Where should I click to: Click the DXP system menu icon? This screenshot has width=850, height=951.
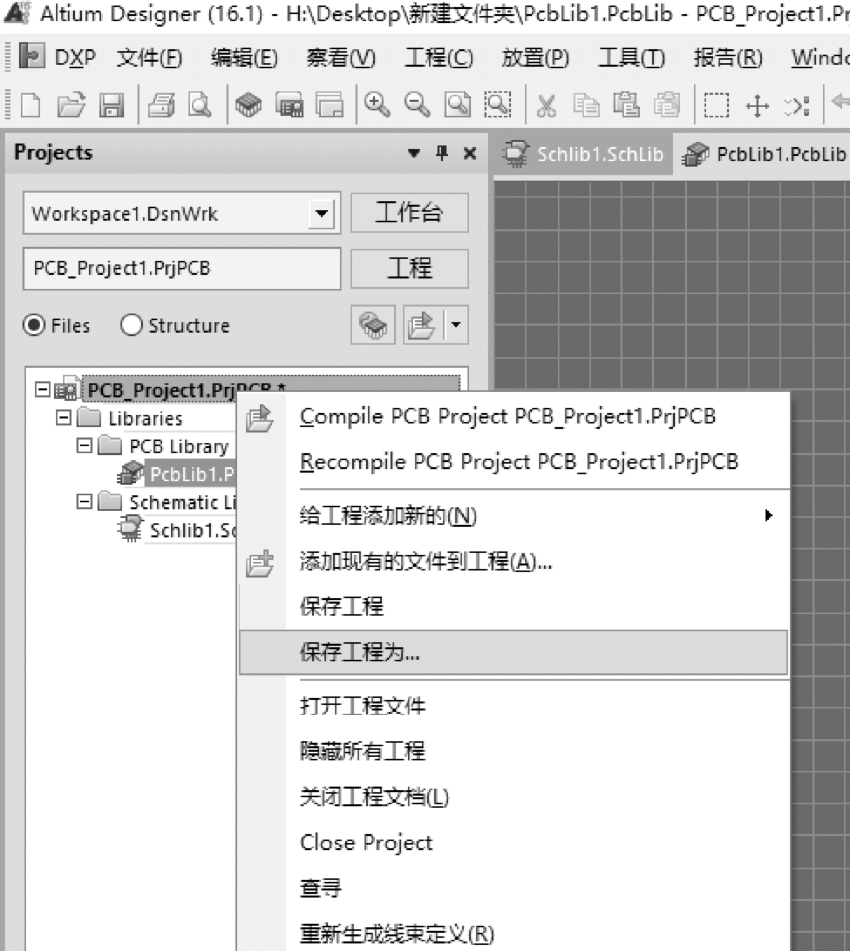32,56
